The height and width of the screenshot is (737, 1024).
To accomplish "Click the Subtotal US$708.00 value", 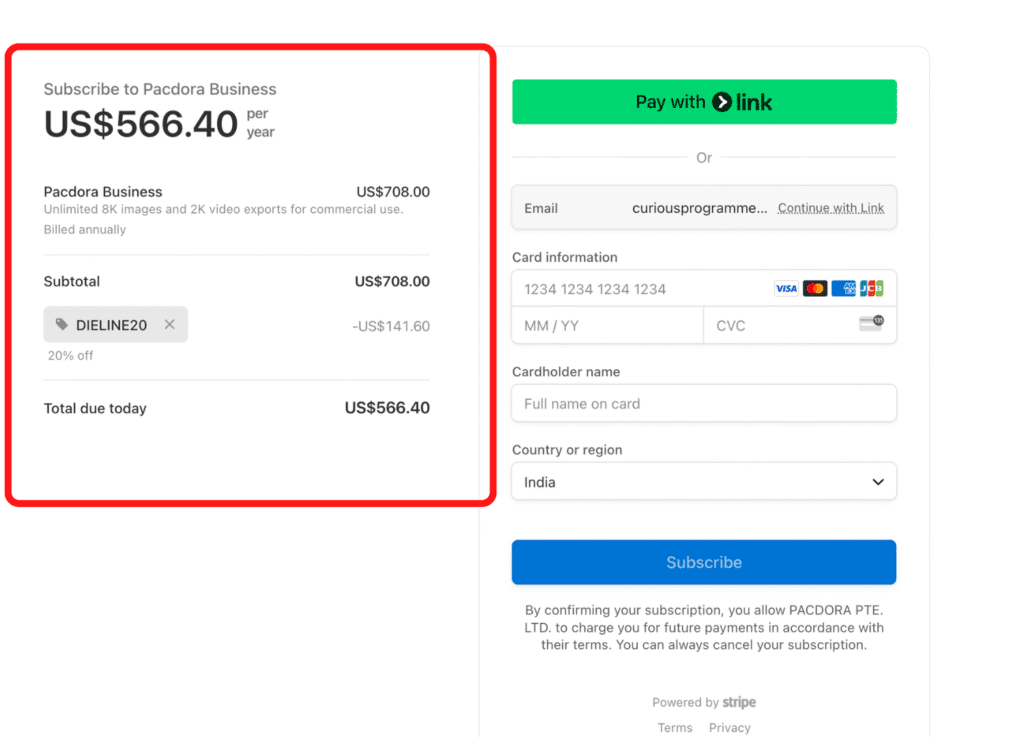I will 392,281.
